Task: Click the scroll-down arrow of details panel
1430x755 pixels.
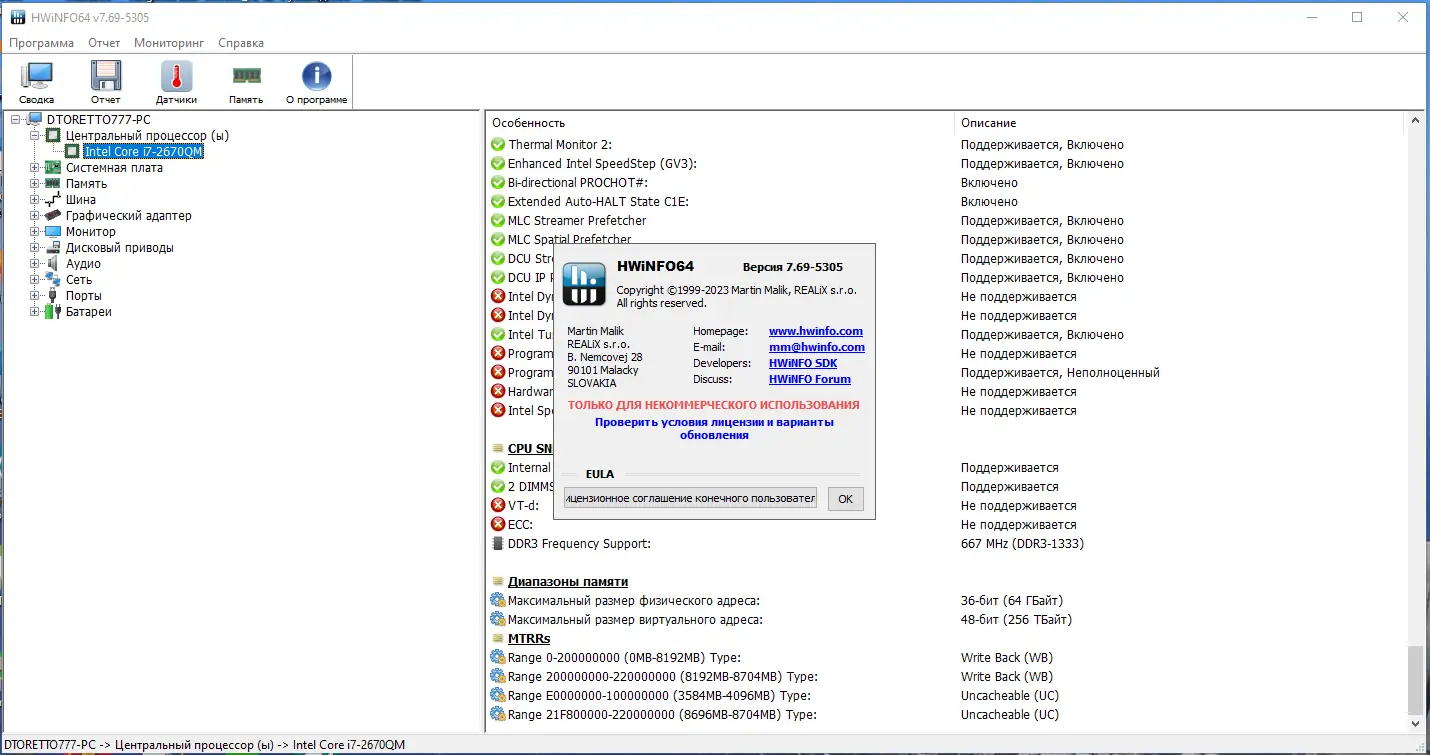Action: (1415, 723)
